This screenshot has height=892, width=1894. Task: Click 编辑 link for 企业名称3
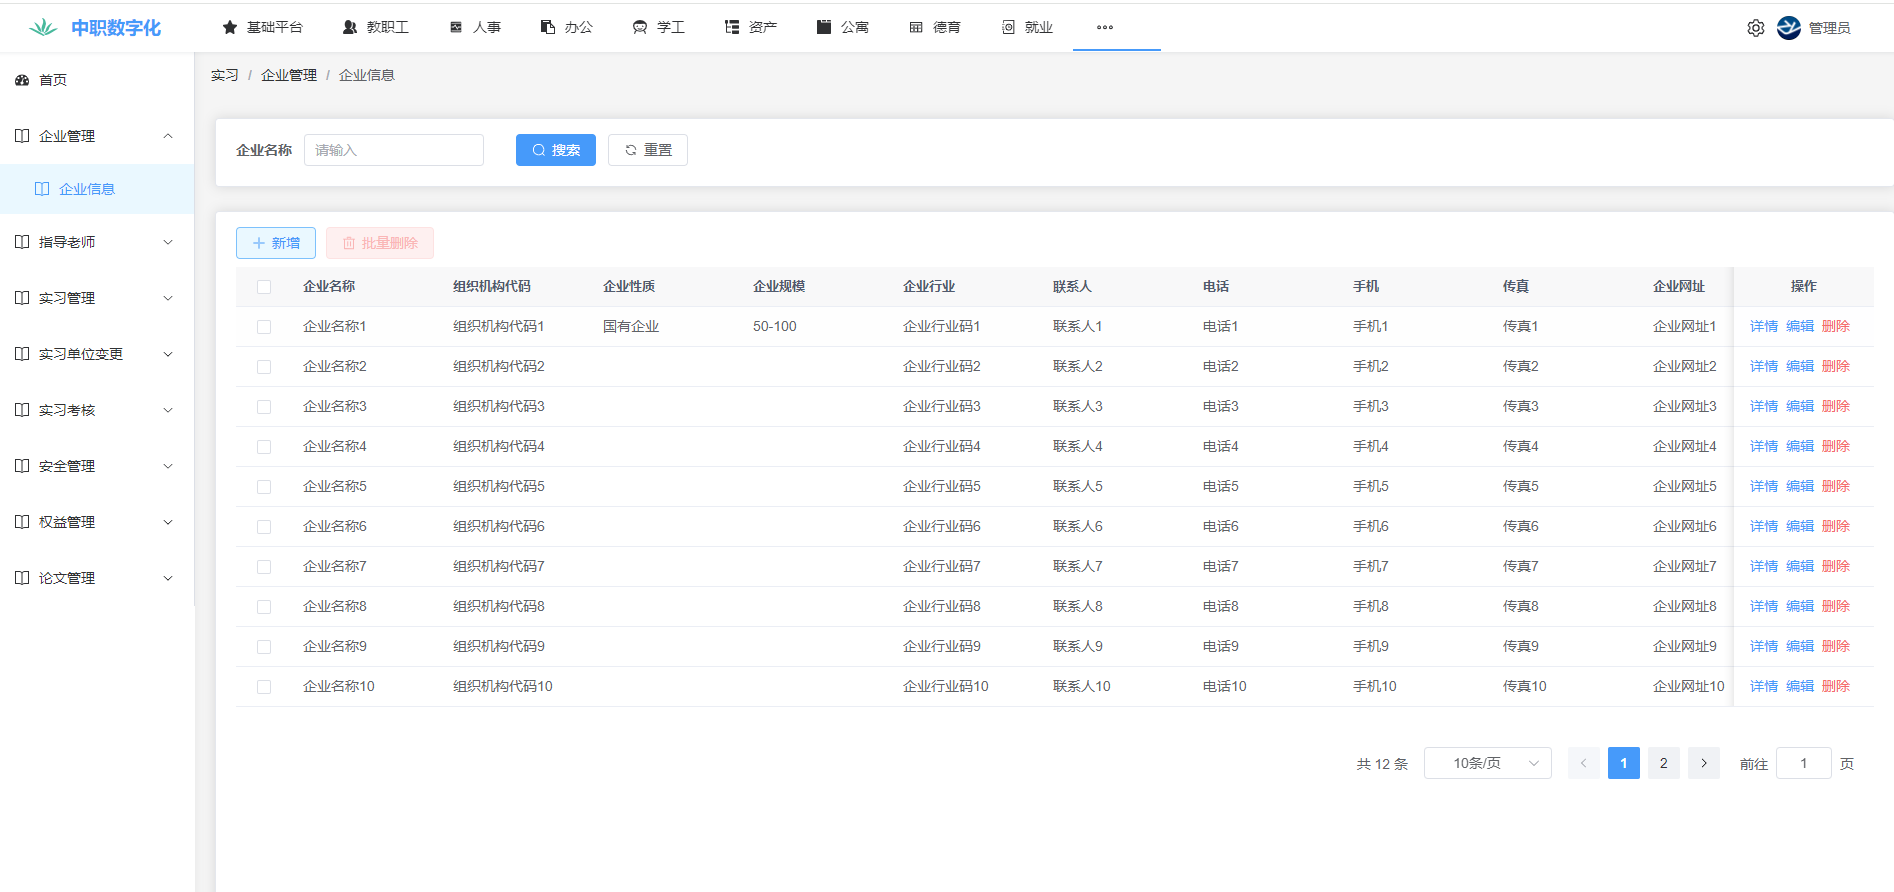[1799, 406]
